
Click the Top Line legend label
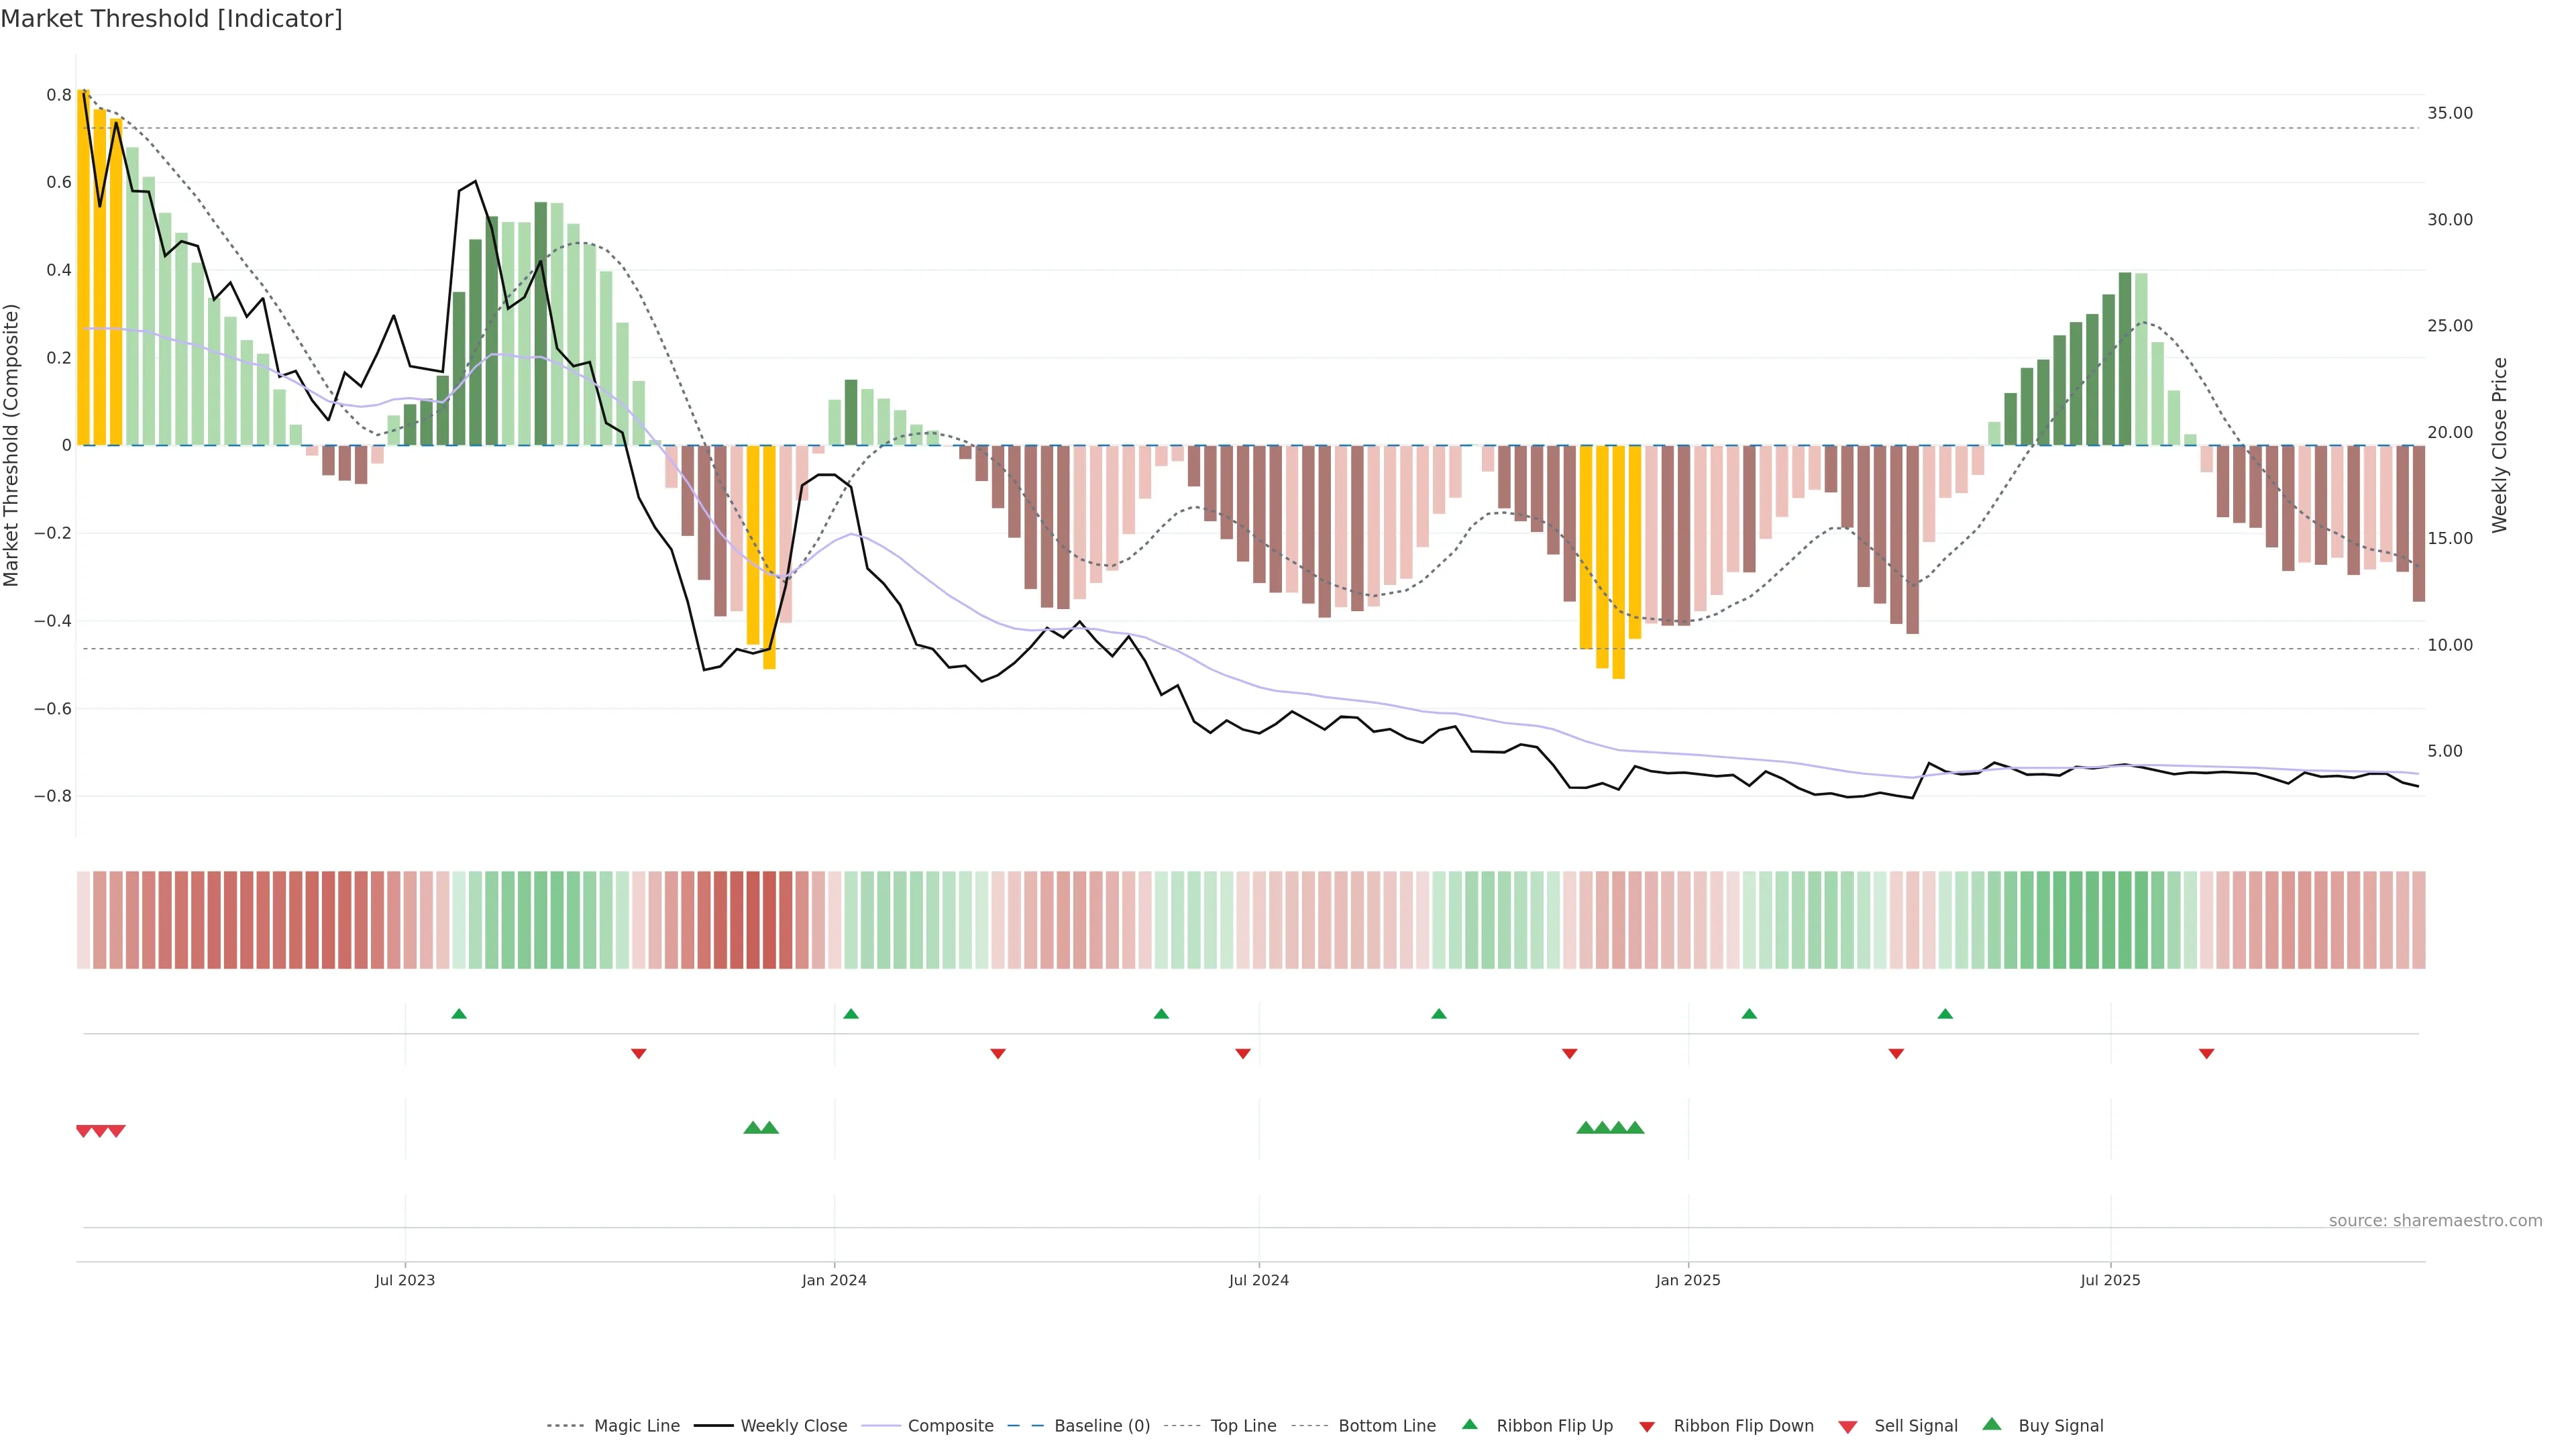point(1243,1425)
